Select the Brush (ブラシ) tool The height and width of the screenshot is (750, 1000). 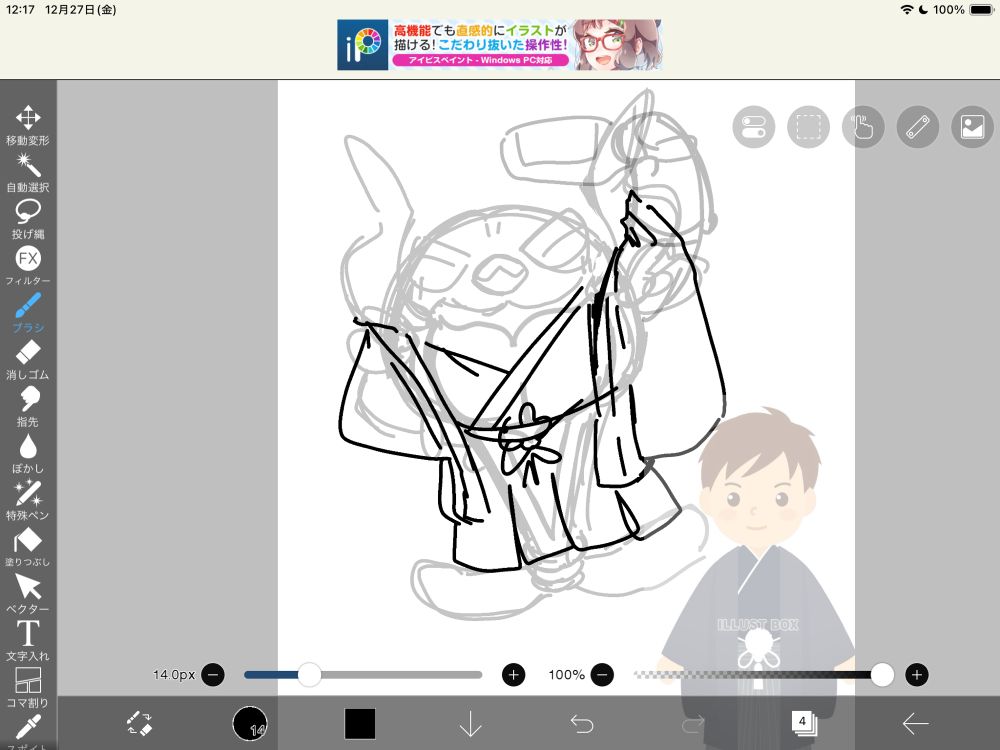tap(28, 312)
